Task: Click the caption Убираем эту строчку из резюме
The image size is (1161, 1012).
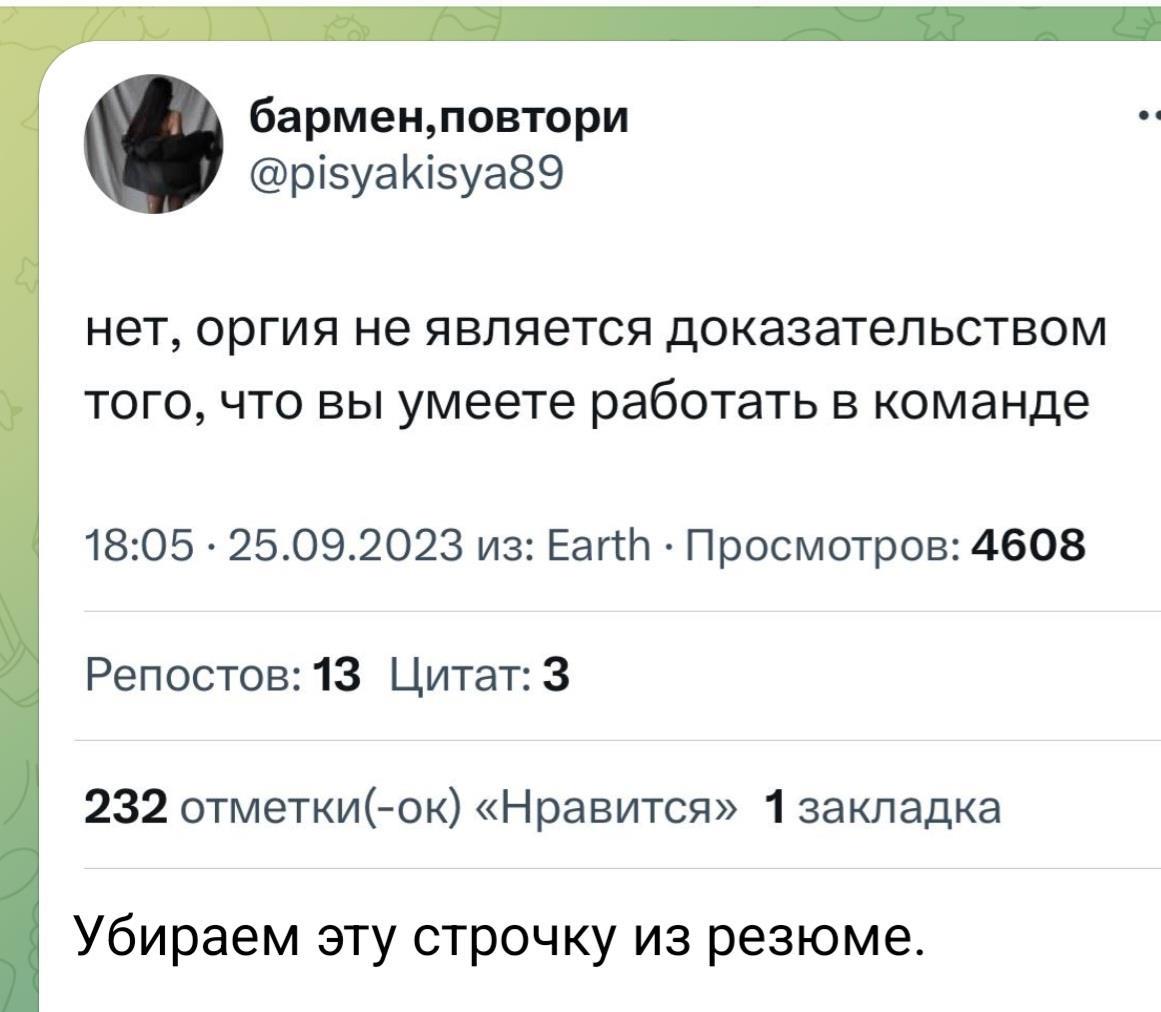Action: 496,937
